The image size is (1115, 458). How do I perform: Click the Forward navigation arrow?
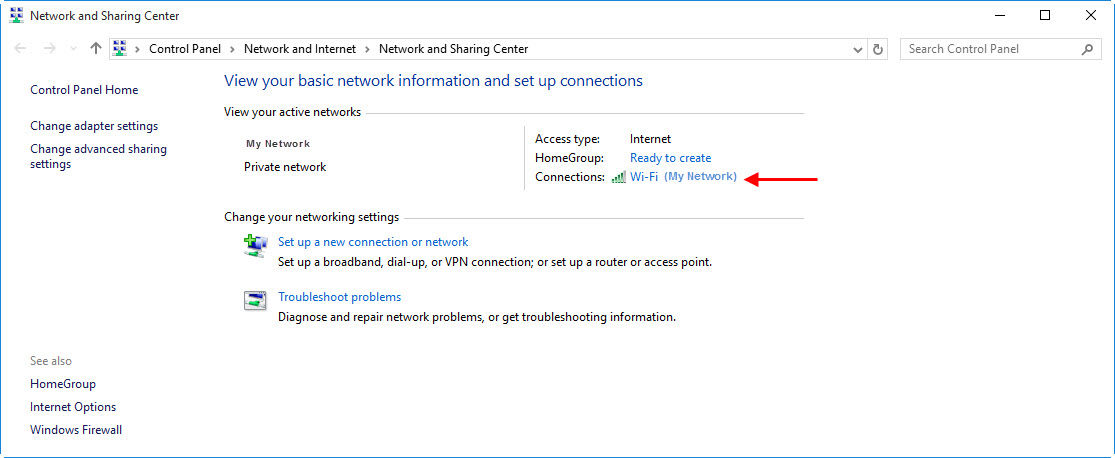pos(49,49)
